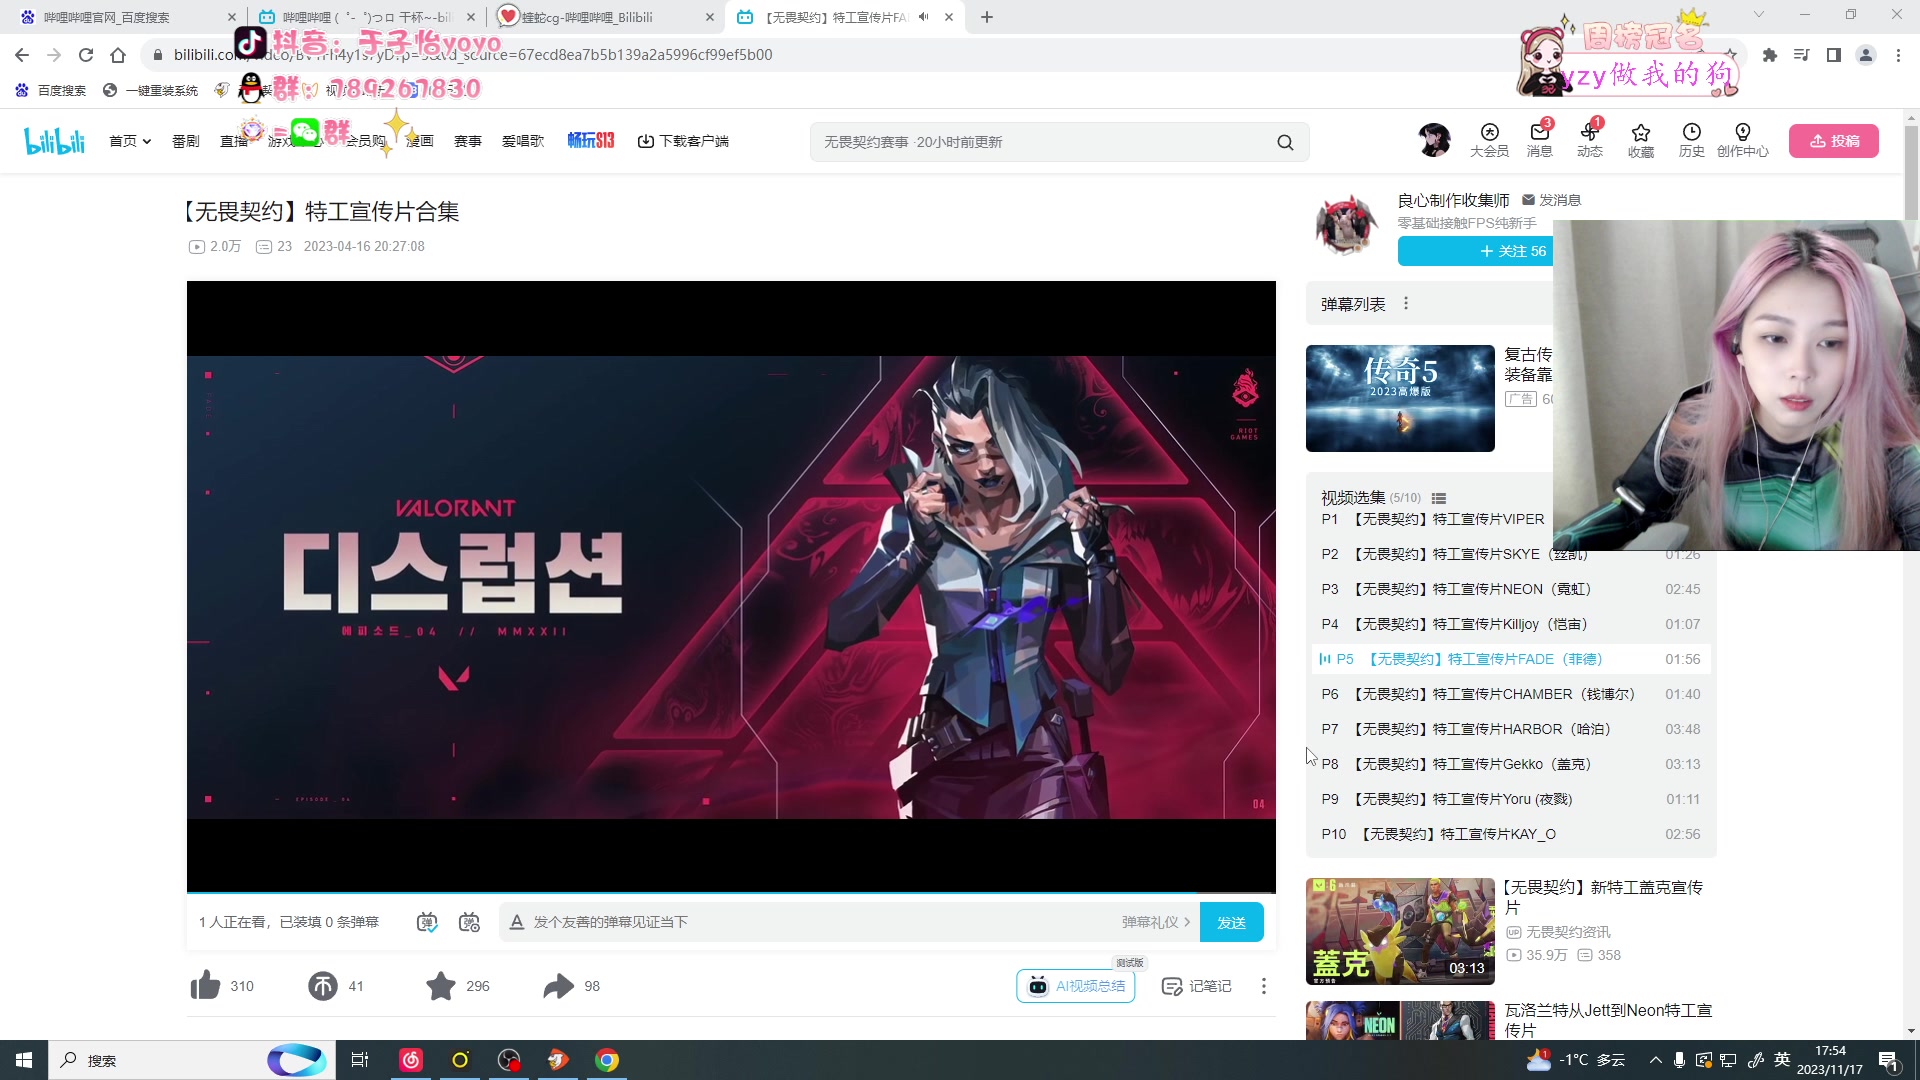Open 消息 messages icon
Screen dimensions: 1920x1080
point(1540,140)
